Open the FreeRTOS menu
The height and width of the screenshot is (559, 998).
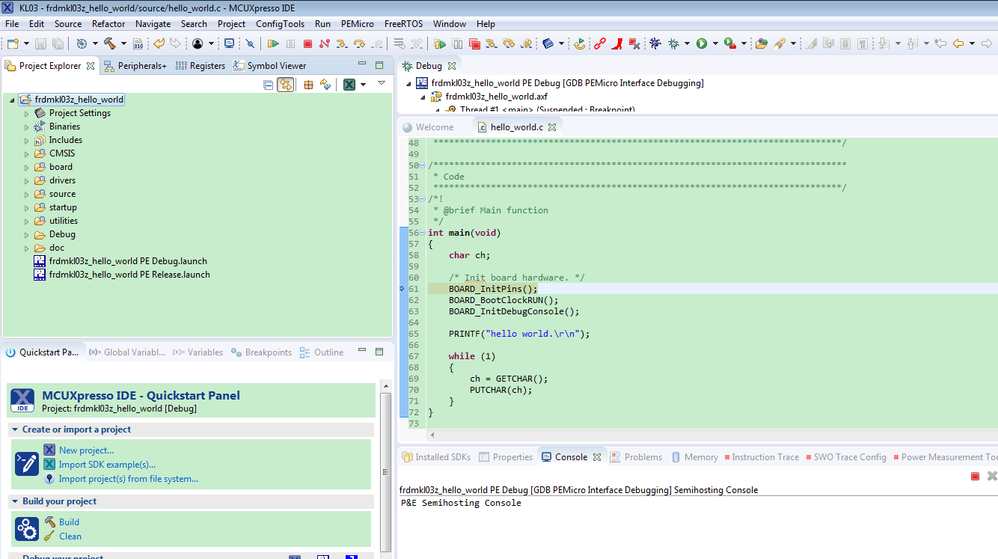[405, 23]
